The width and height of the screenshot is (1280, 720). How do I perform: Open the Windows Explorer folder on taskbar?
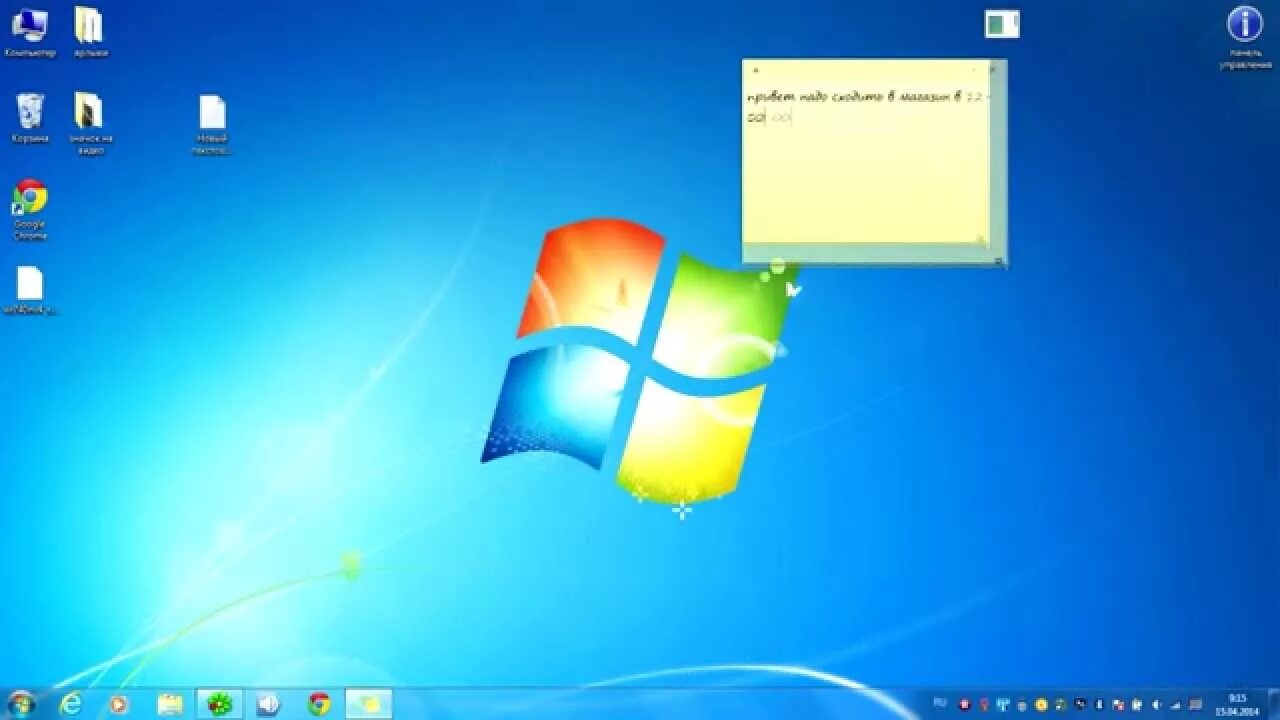click(170, 704)
